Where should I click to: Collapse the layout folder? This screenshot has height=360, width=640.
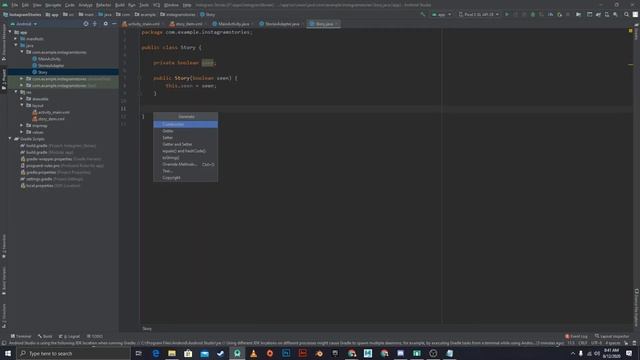tap(22, 105)
